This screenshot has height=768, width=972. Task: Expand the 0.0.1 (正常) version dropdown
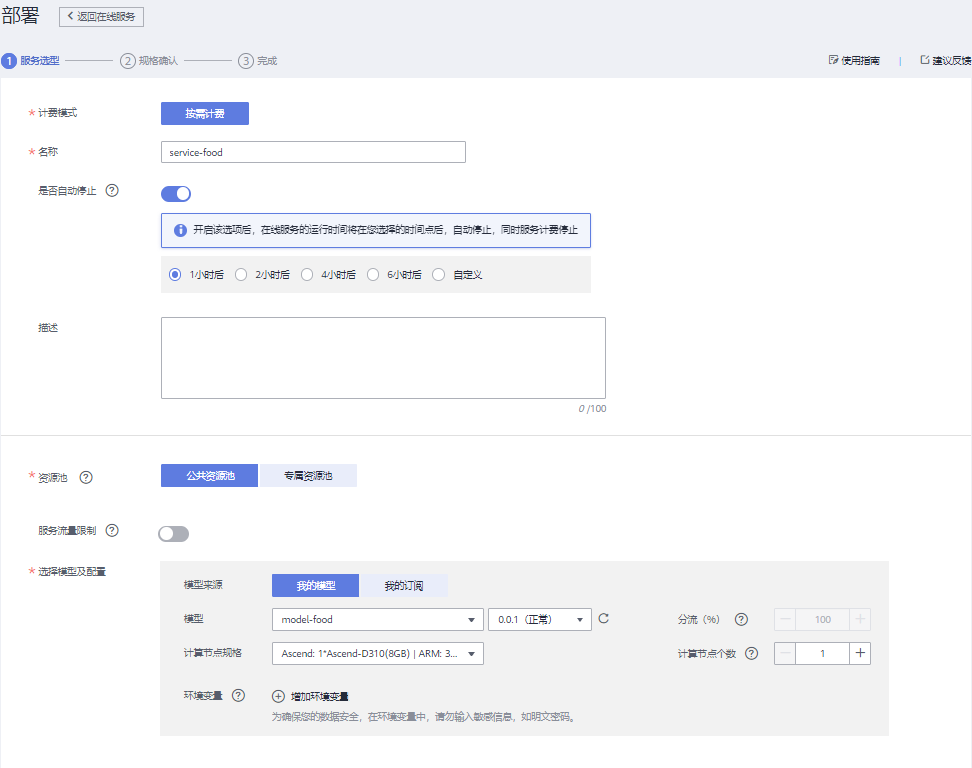pyautogui.click(x=540, y=620)
